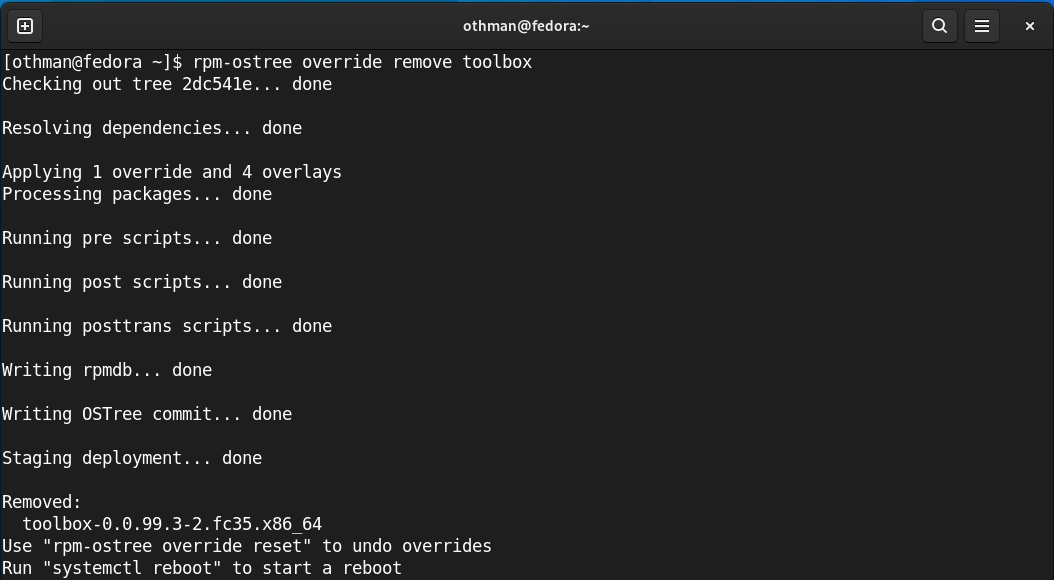Click the 'rpm-ostree override reset' hint line
The image size is (1054, 580).
coord(247,546)
